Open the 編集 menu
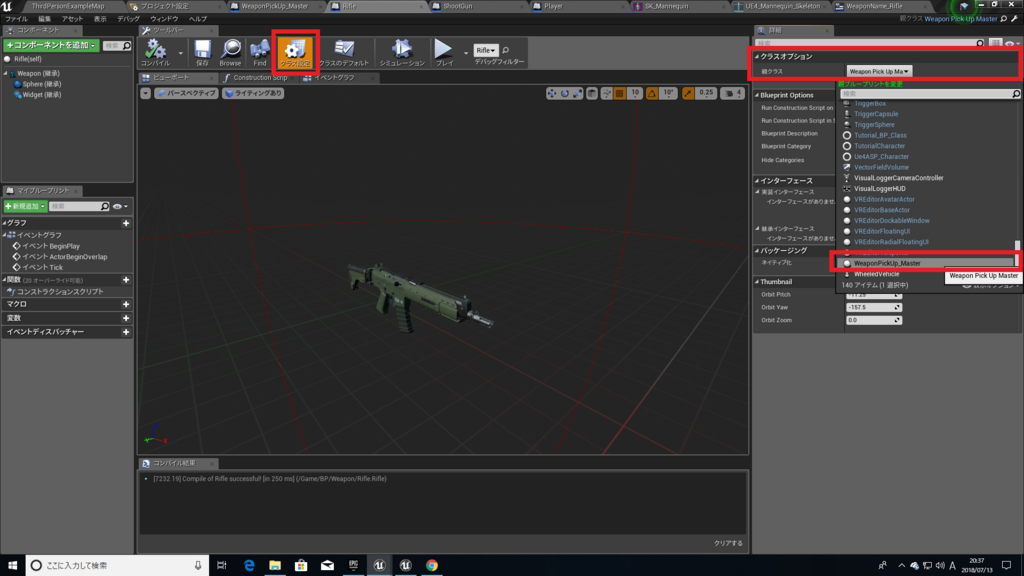This screenshot has height=576, width=1024. point(44,19)
